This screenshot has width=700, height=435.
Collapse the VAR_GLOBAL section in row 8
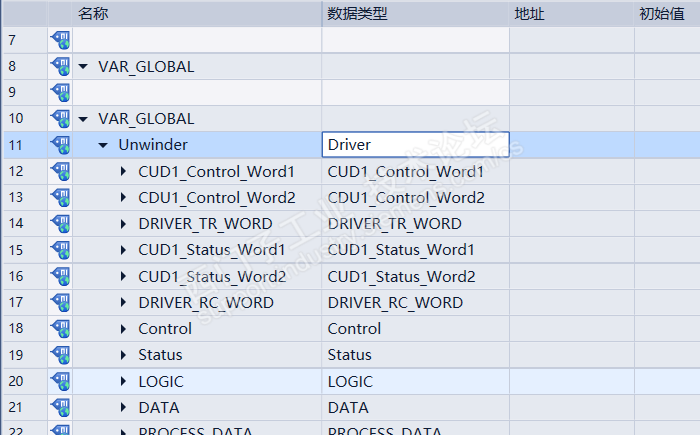(83, 67)
